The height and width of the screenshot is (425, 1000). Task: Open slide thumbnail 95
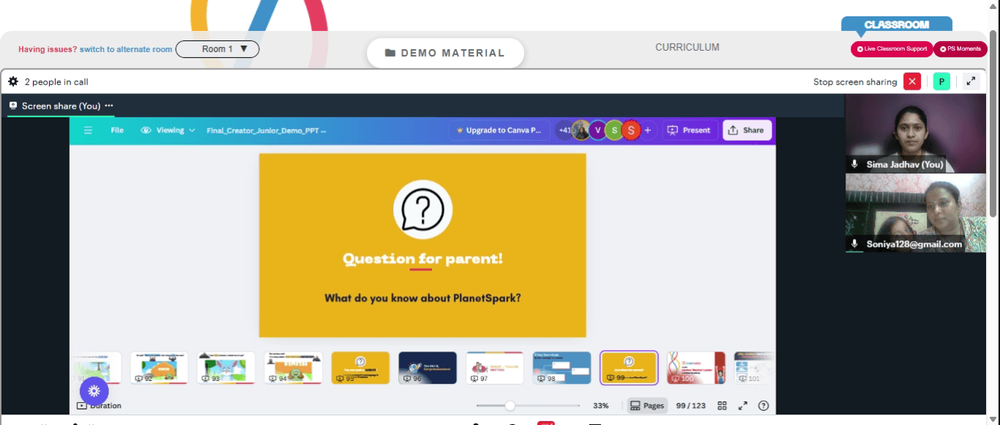[x=360, y=368]
